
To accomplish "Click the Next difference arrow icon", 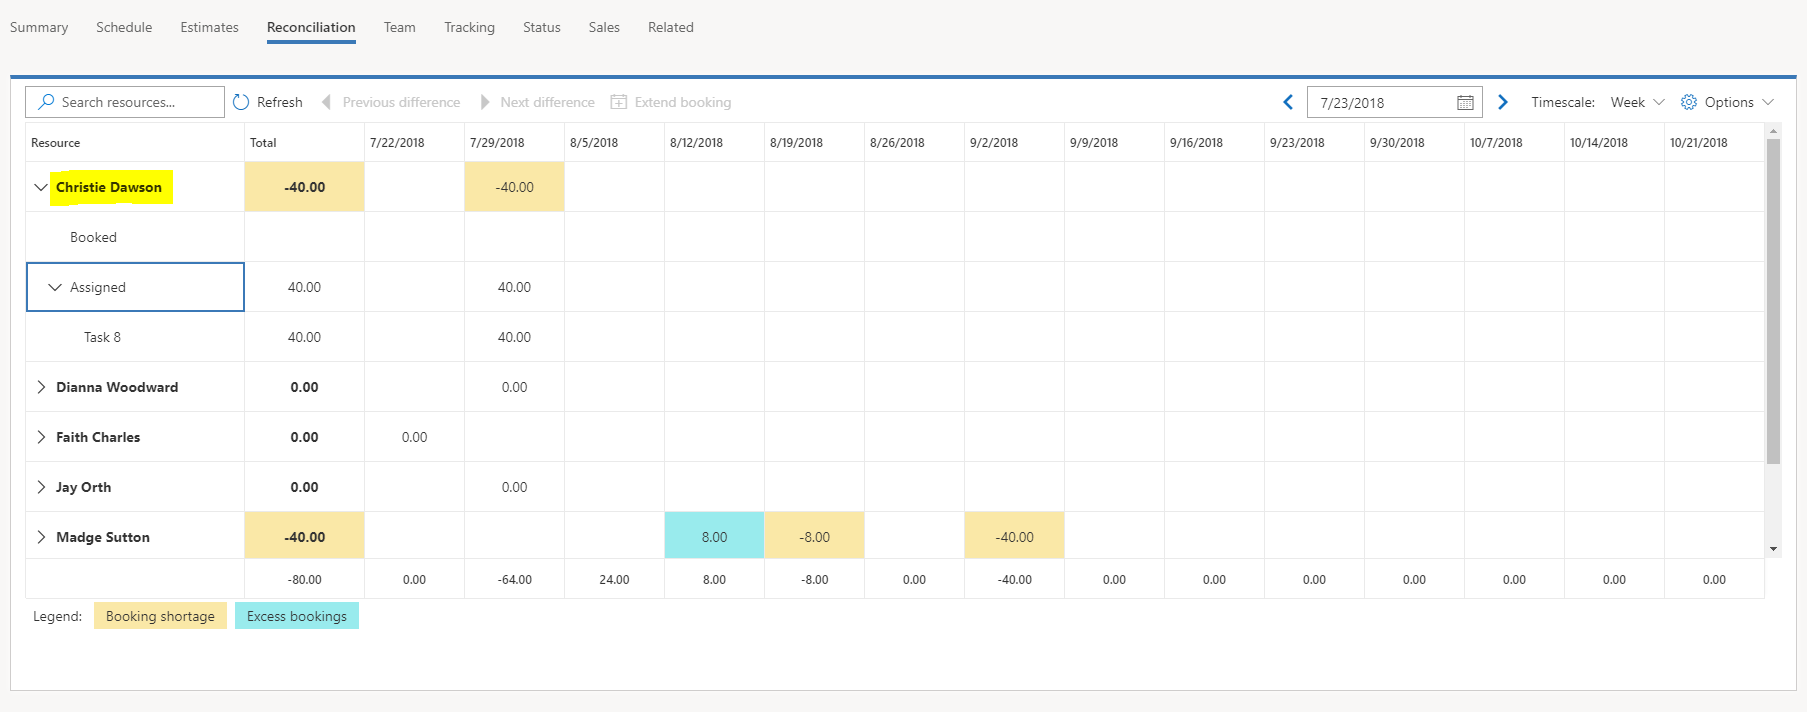I will pos(485,102).
